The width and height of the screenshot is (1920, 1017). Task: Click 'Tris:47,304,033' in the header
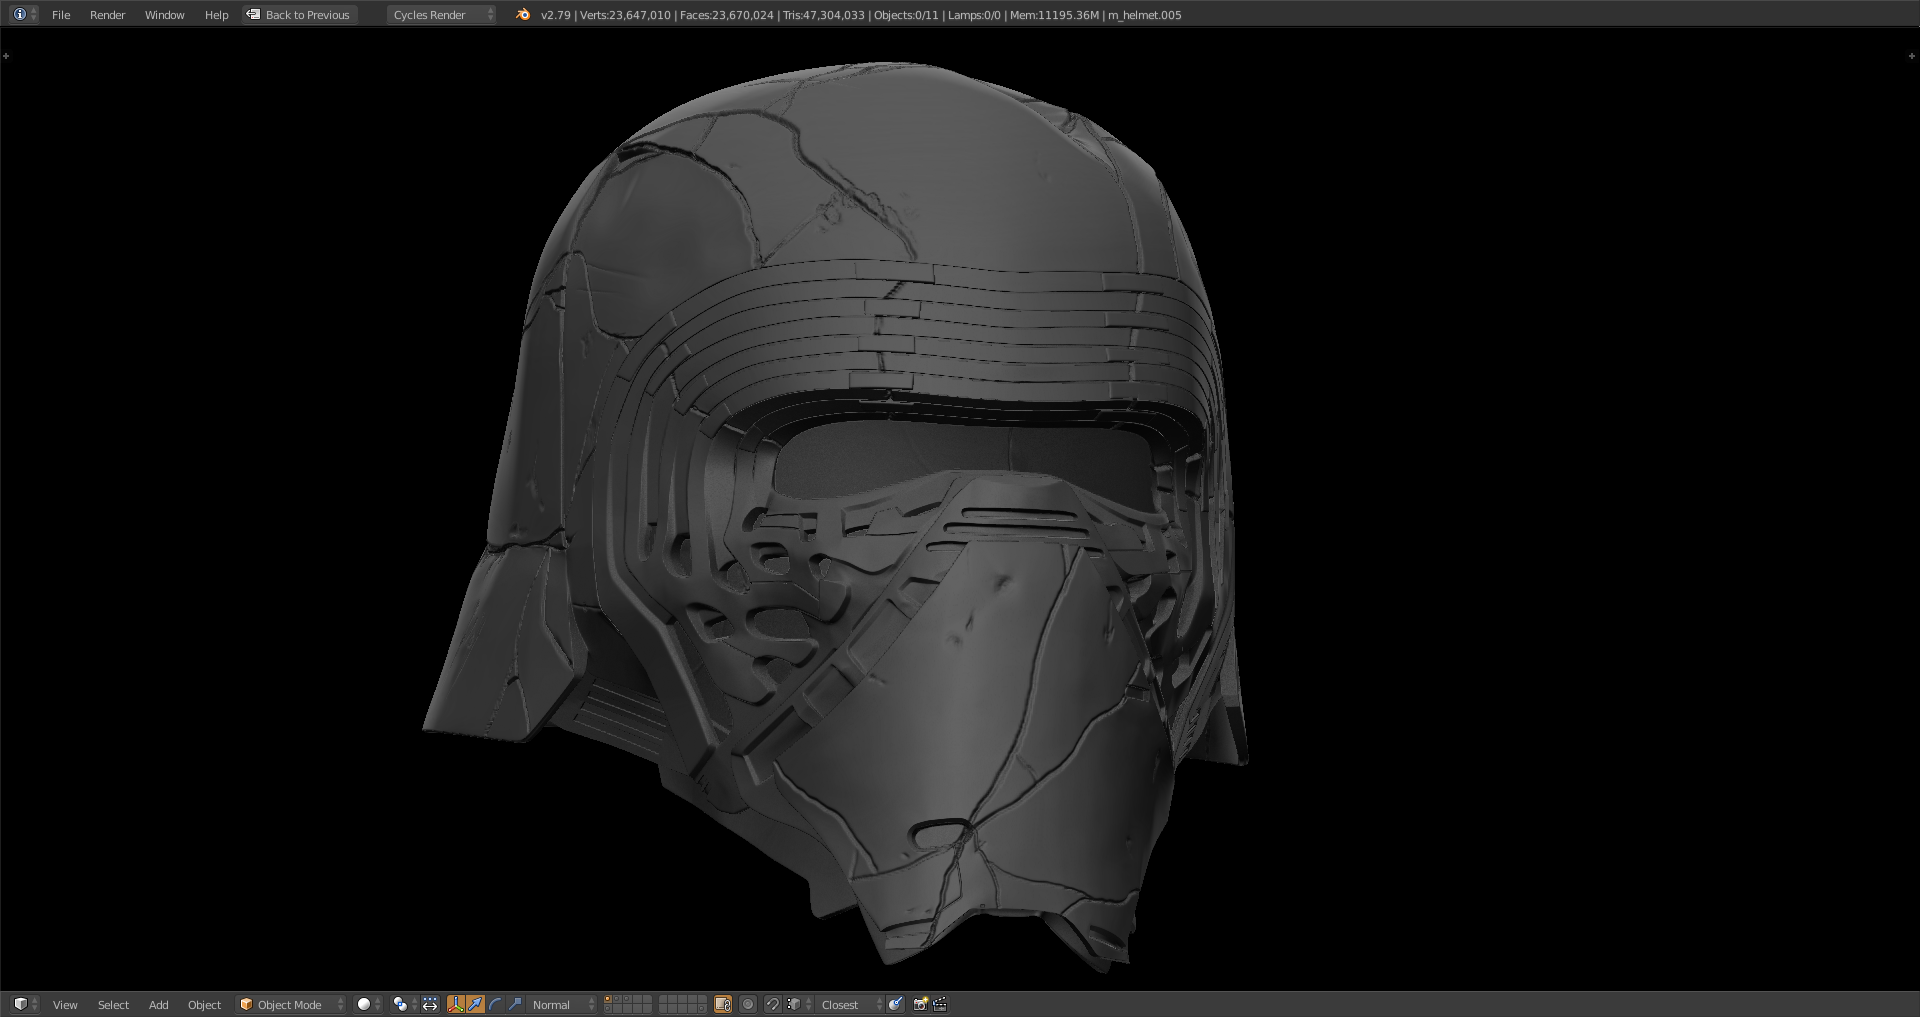pyautogui.click(x=824, y=15)
